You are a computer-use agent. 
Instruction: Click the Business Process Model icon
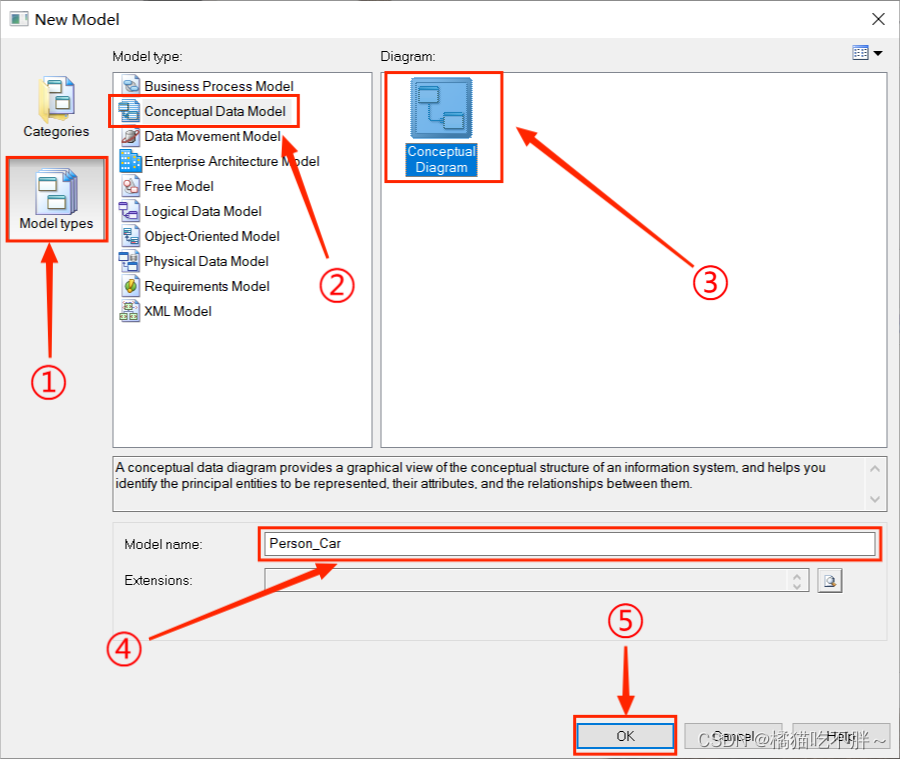pos(131,86)
